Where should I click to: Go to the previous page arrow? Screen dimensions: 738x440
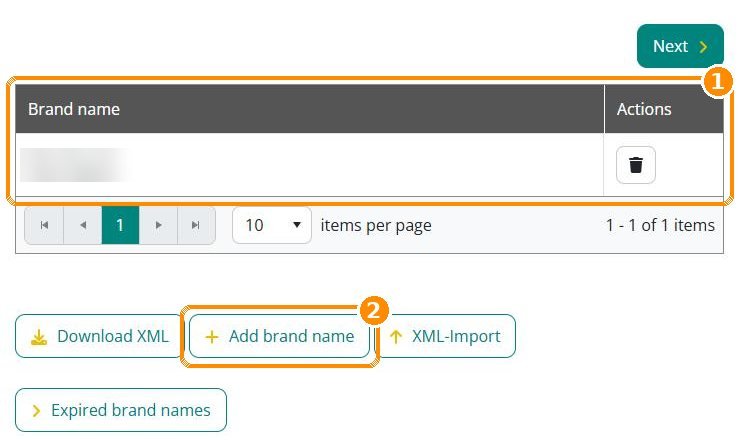click(83, 225)
